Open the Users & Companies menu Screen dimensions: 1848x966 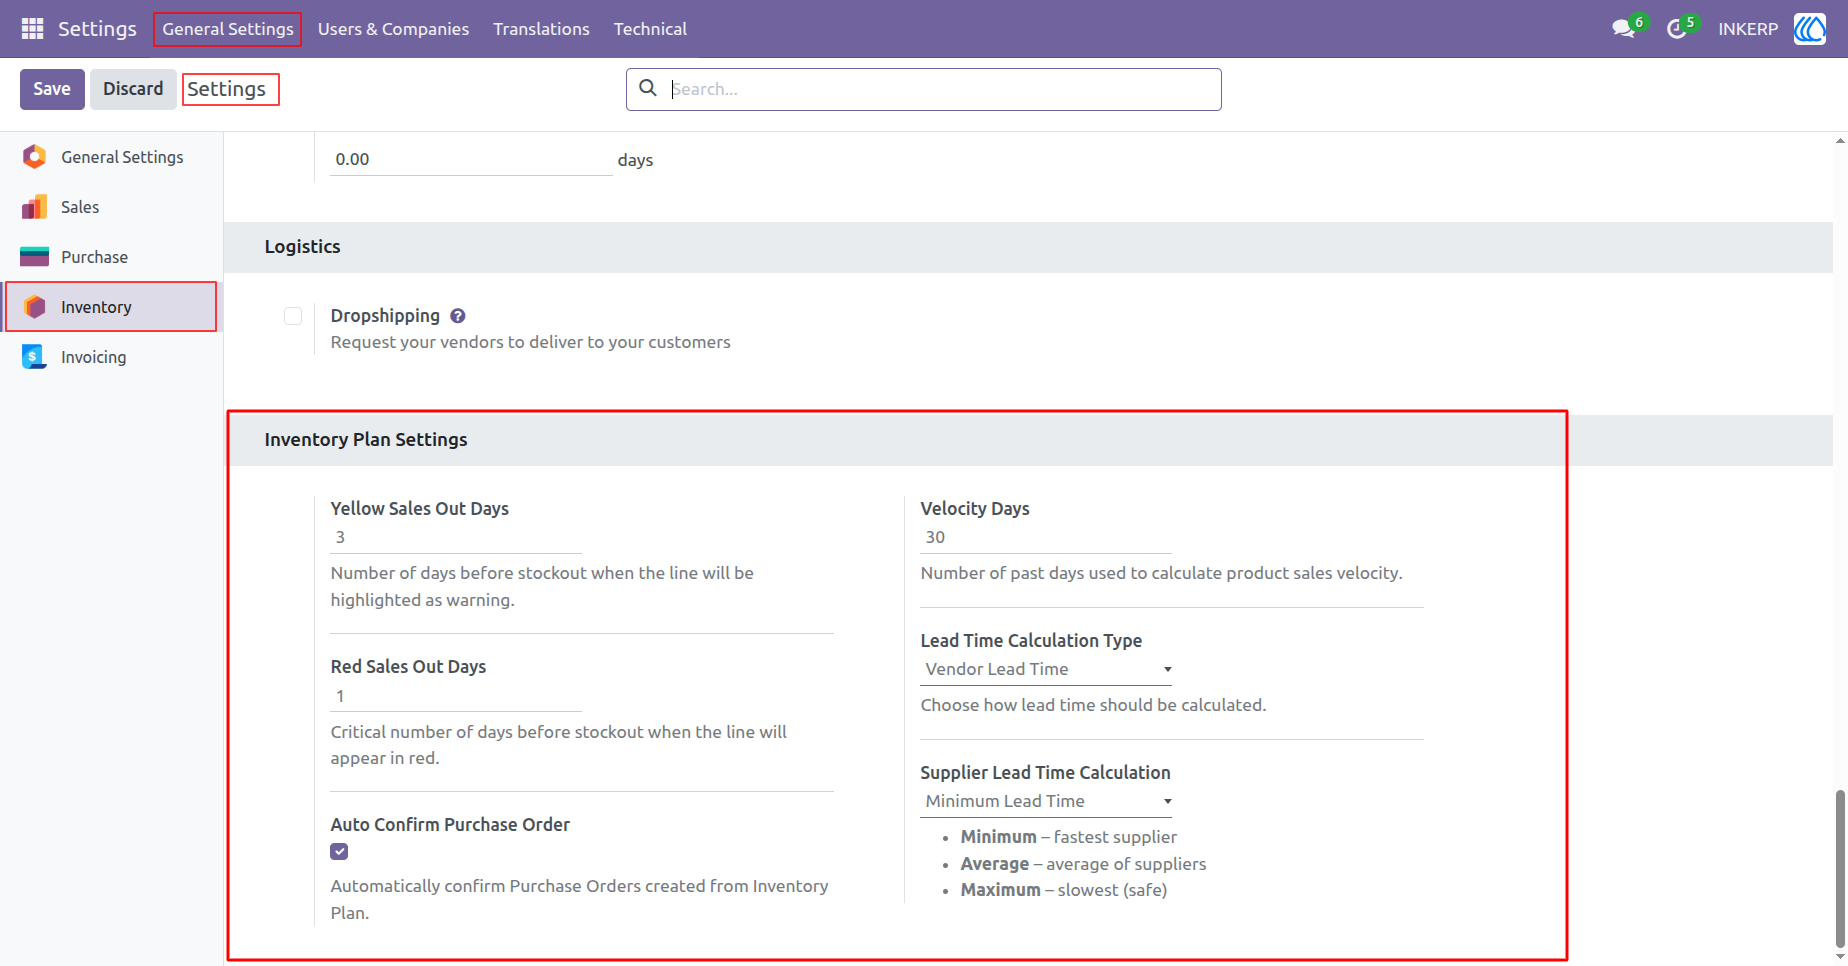[x=393, y=29]
